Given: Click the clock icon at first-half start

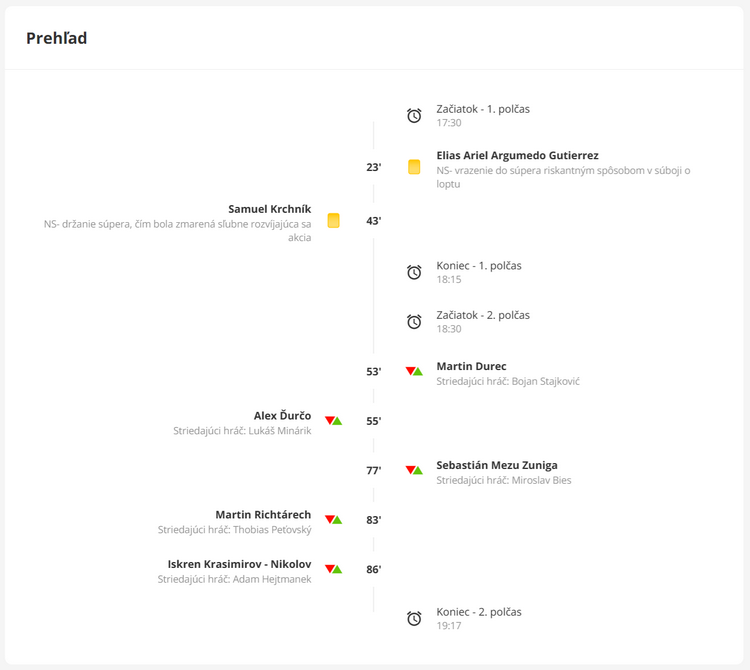Looking at the screenshot, I should click(414, 116).
